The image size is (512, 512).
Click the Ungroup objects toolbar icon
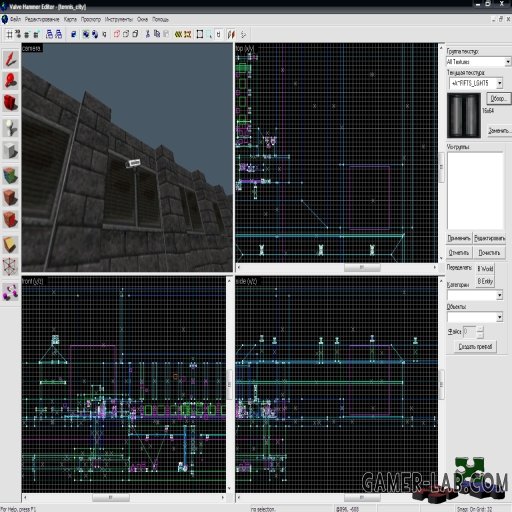tap(95, 34)
